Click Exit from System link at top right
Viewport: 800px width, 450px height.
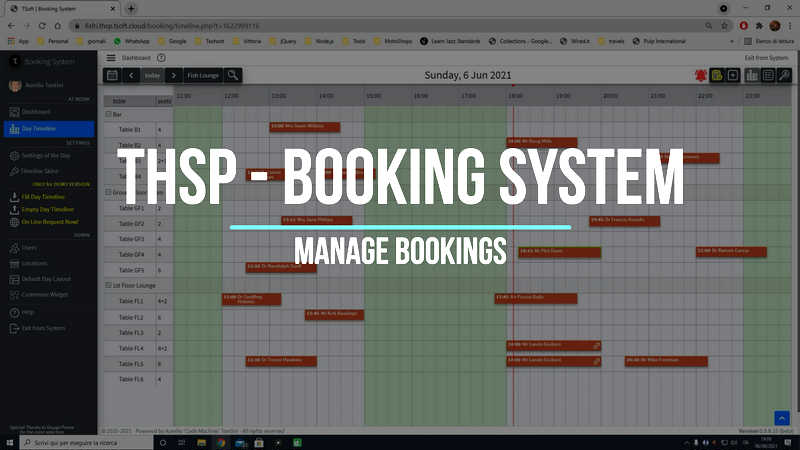pyautogui.click(x=768, y=58)
